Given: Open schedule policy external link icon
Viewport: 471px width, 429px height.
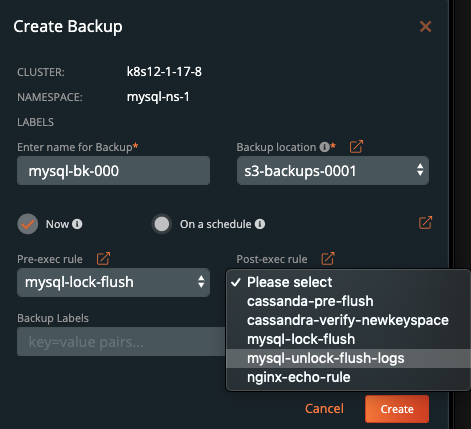Looking at the screenshot, I should point(425,223).
